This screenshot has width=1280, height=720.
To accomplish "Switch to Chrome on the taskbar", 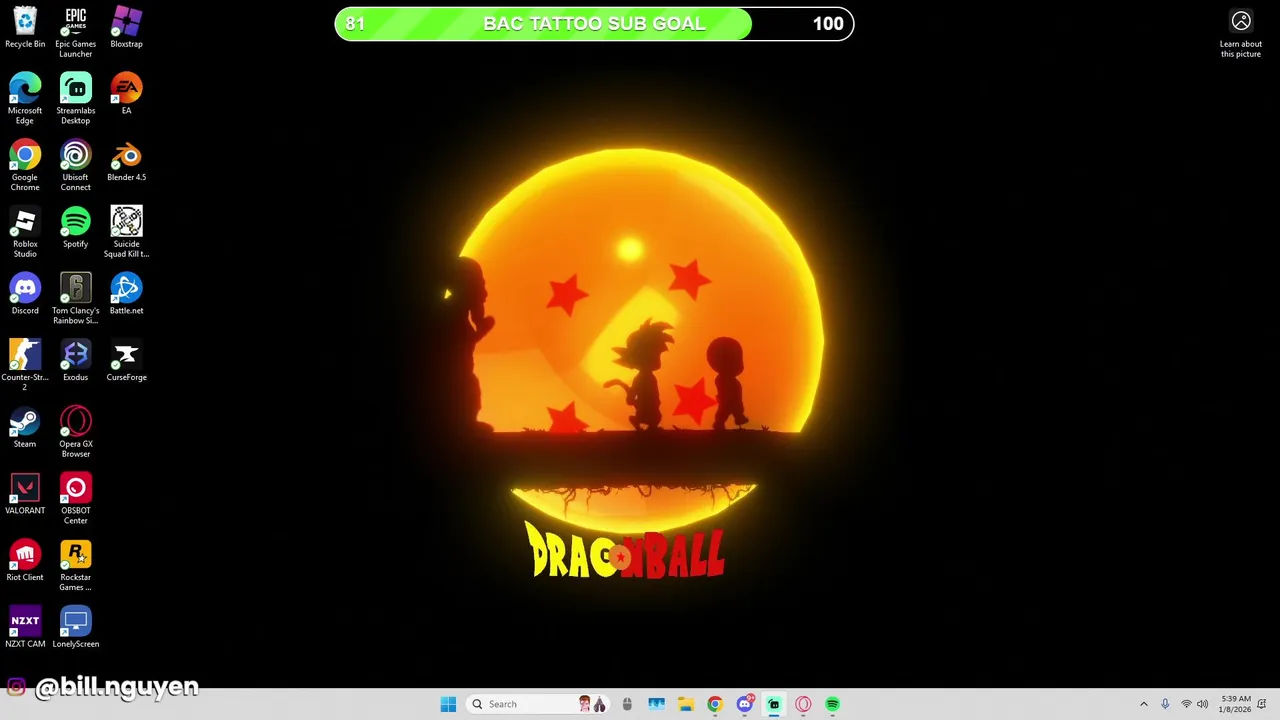I will tap(714, 704).
